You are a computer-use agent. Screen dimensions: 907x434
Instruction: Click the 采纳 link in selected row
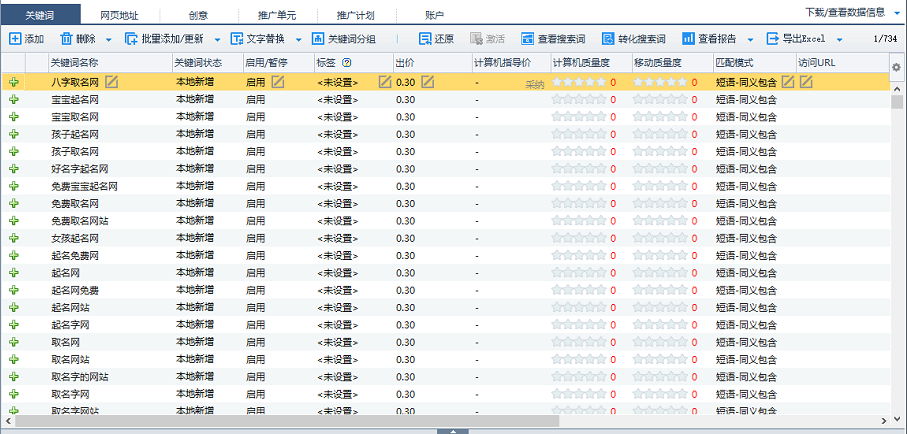pos(534,85)
